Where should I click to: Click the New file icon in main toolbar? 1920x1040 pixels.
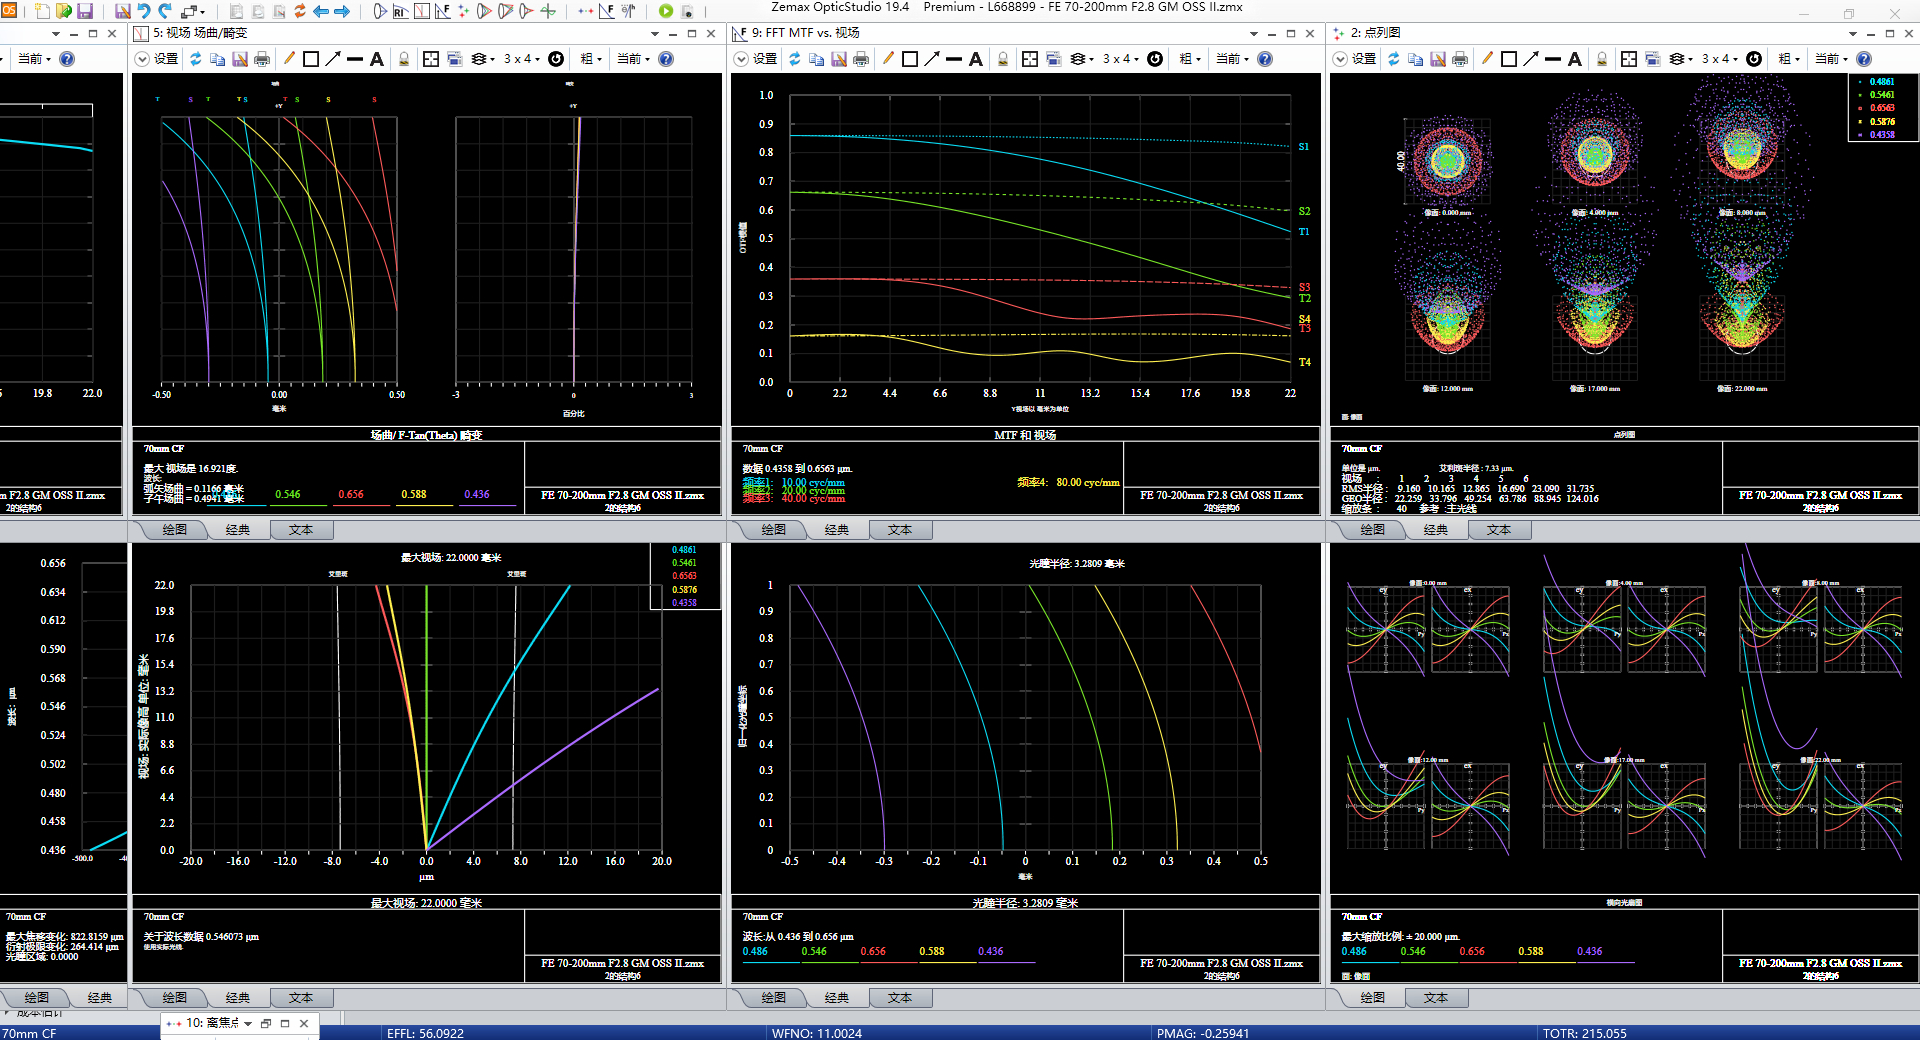click(x=42, y=11)
